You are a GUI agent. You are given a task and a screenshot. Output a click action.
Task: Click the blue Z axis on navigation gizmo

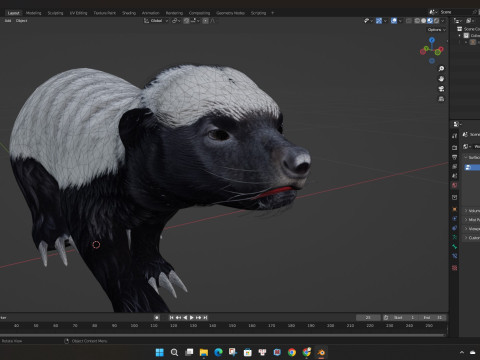point(432,40)
